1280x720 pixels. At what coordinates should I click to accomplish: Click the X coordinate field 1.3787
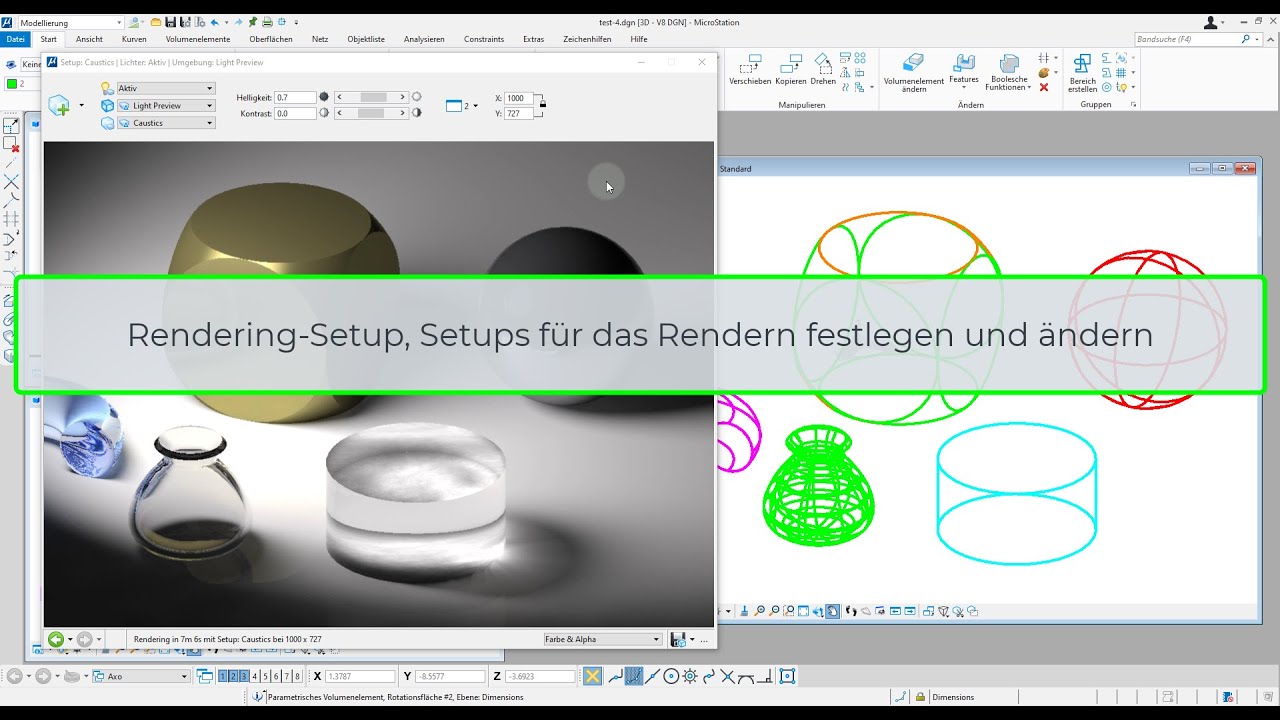(x=360, y=677)
